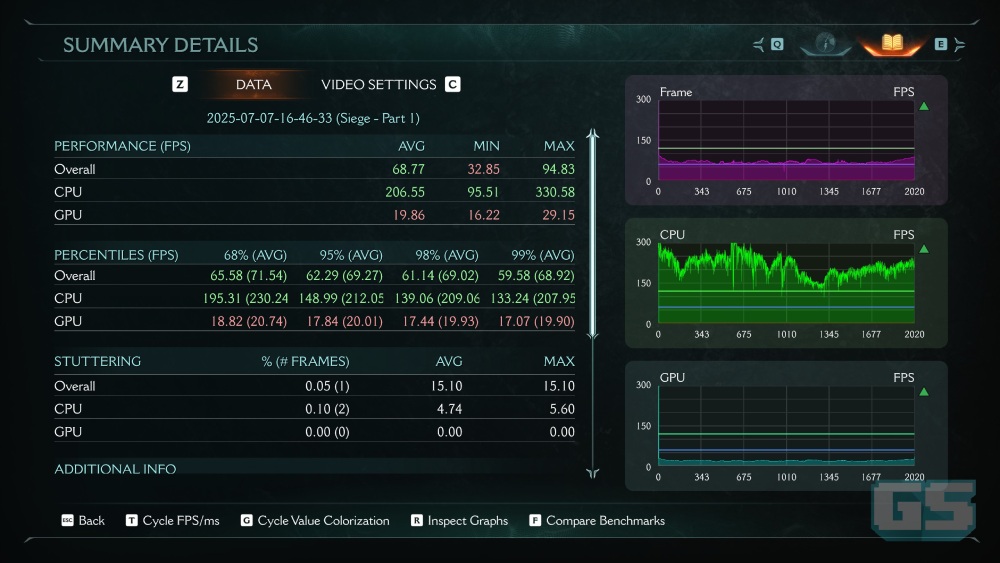The width and height of the screenshot is (1000, 563).
Task: Click the SUMMARY DETAILS title
Action: (161, 45)
